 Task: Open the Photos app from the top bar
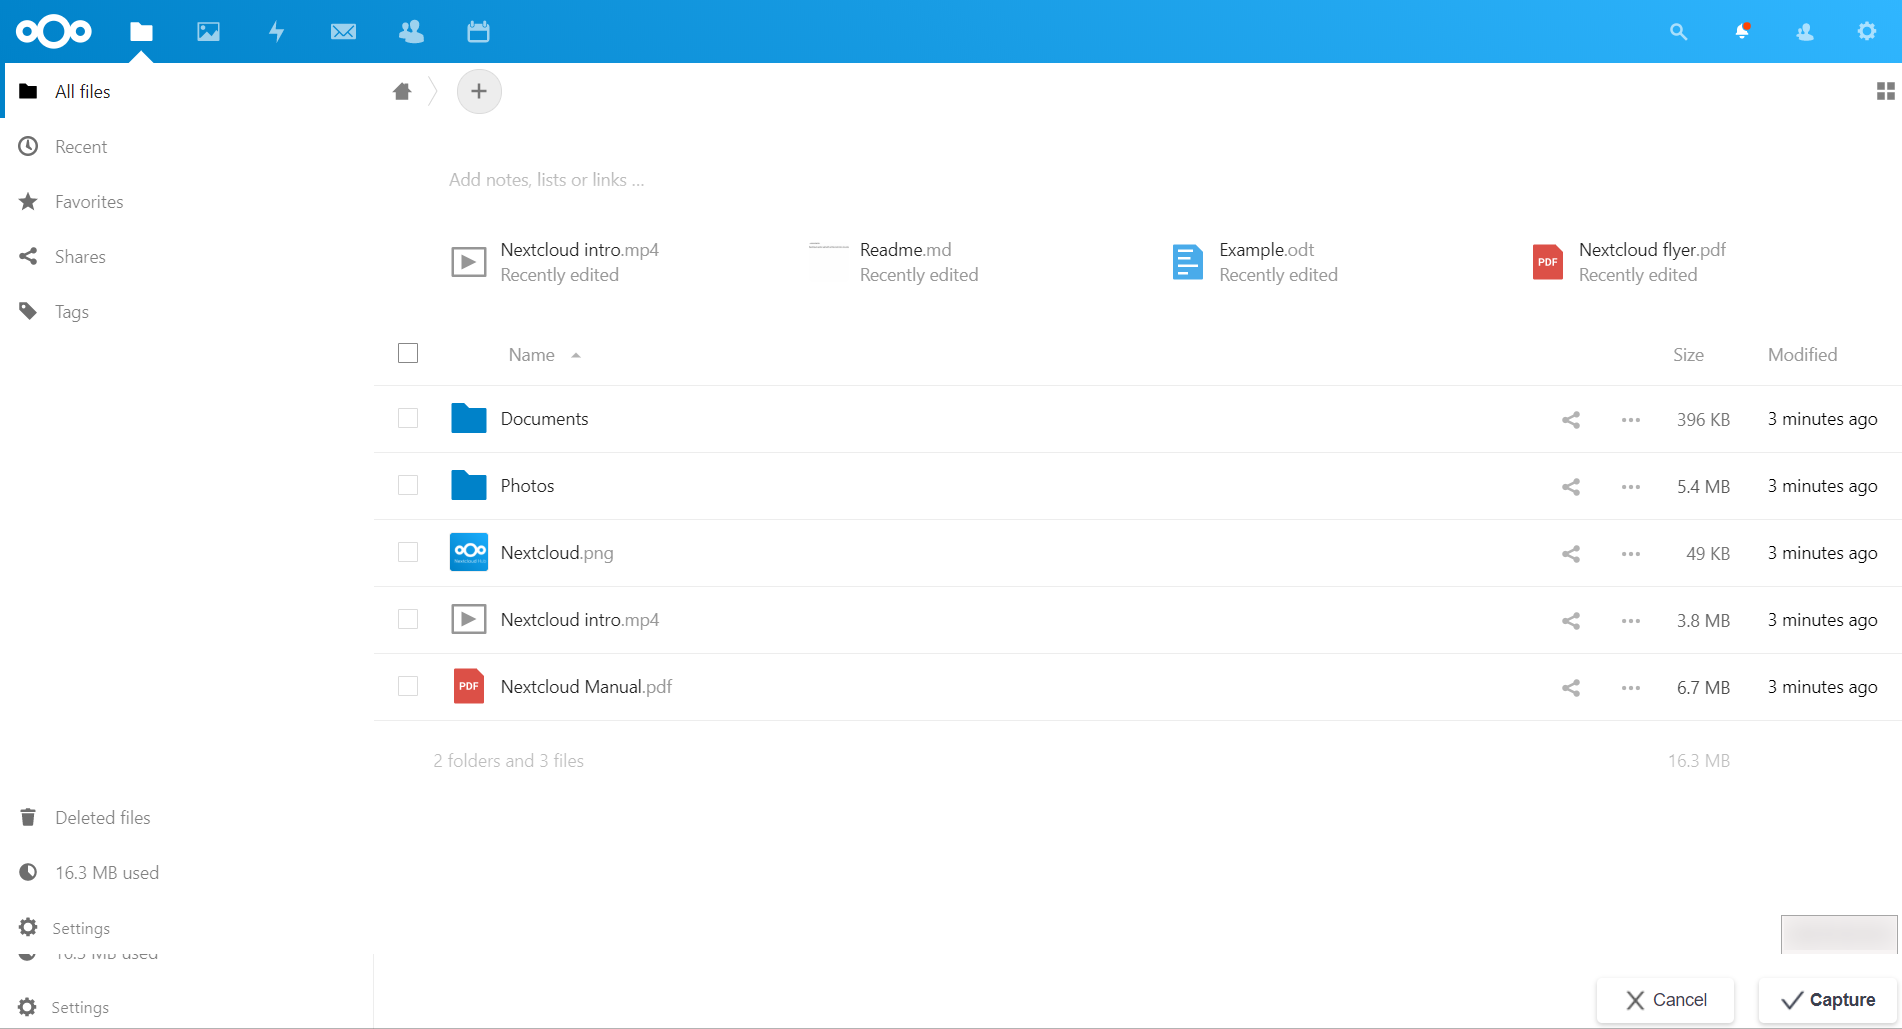[208, 31]
